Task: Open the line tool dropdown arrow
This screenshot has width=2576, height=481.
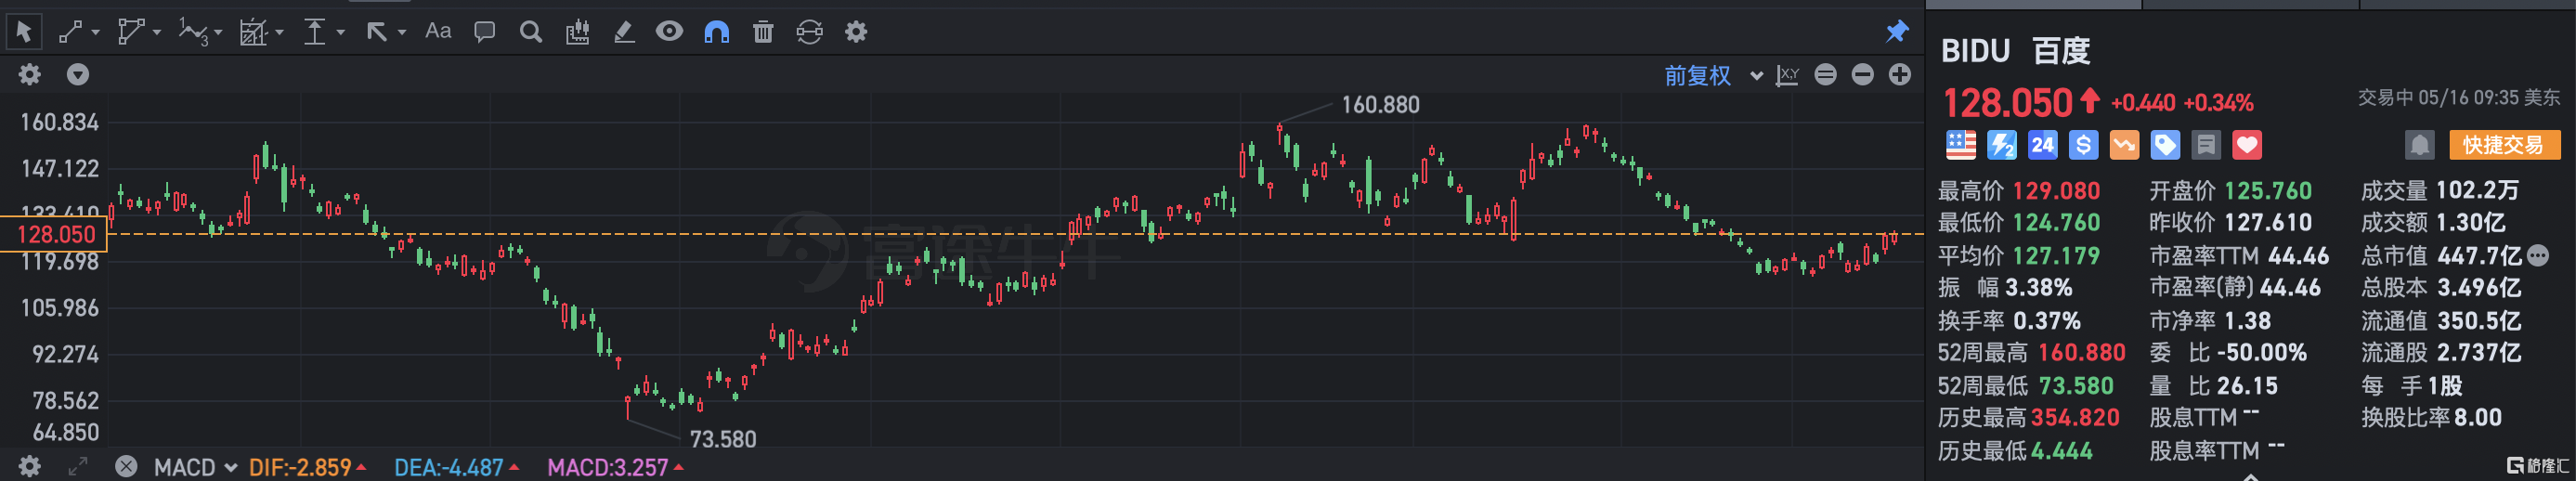Action: (96, 33)
